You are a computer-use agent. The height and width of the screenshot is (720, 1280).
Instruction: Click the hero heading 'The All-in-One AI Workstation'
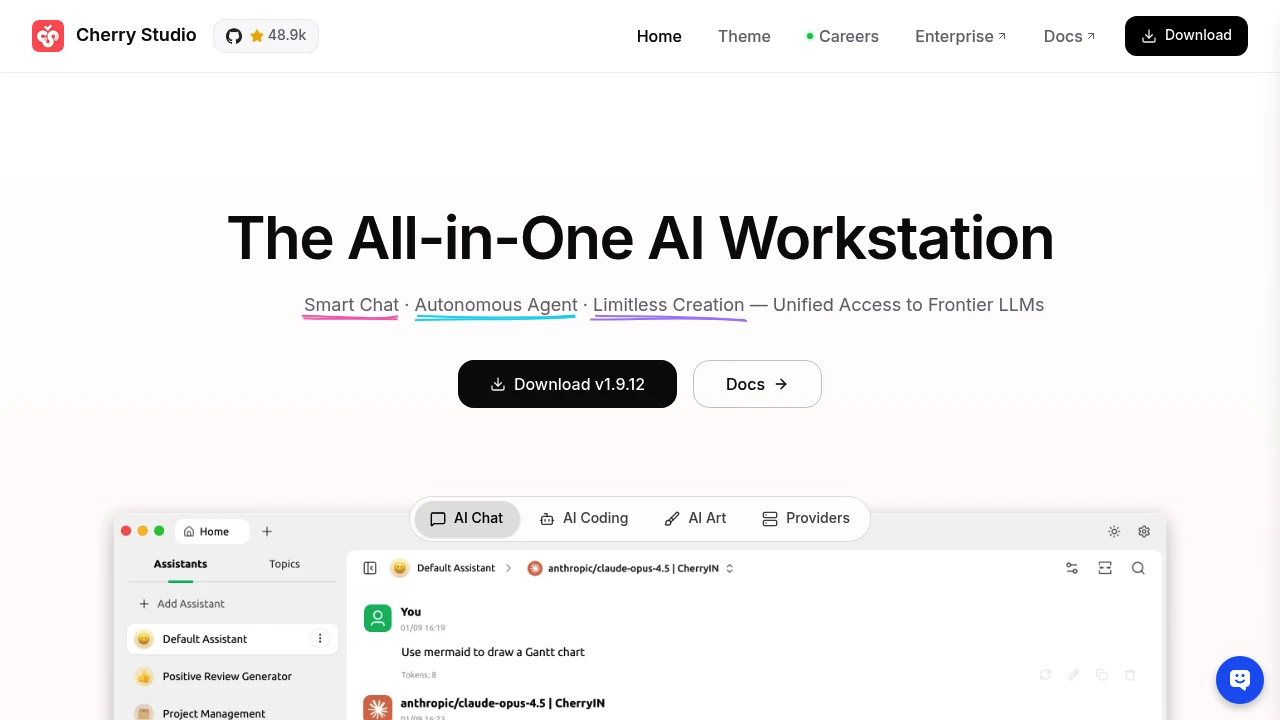640,238
